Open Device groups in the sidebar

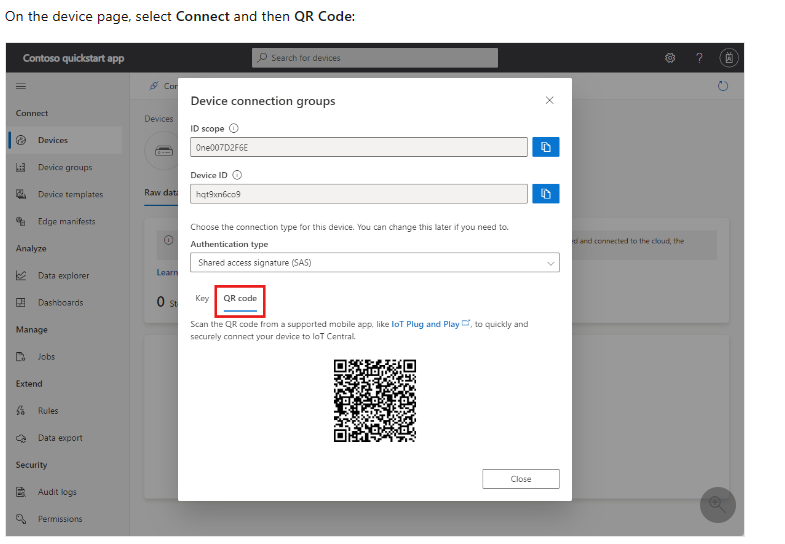click(65, 167)
